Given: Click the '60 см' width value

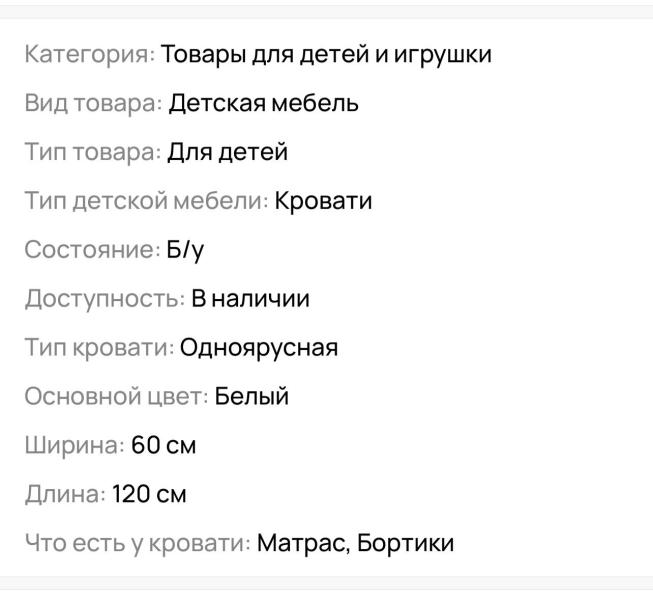Looking at the screenshot, I should coord(164,446).
